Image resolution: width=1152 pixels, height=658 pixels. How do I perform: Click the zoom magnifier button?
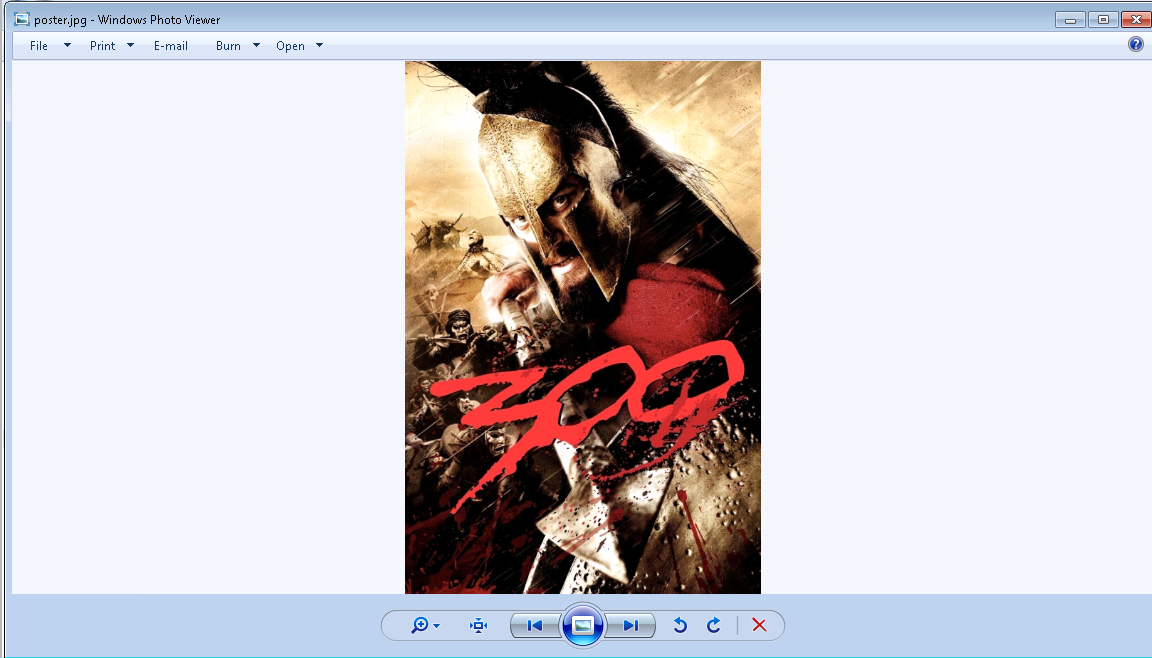click(x=420, y=625)
